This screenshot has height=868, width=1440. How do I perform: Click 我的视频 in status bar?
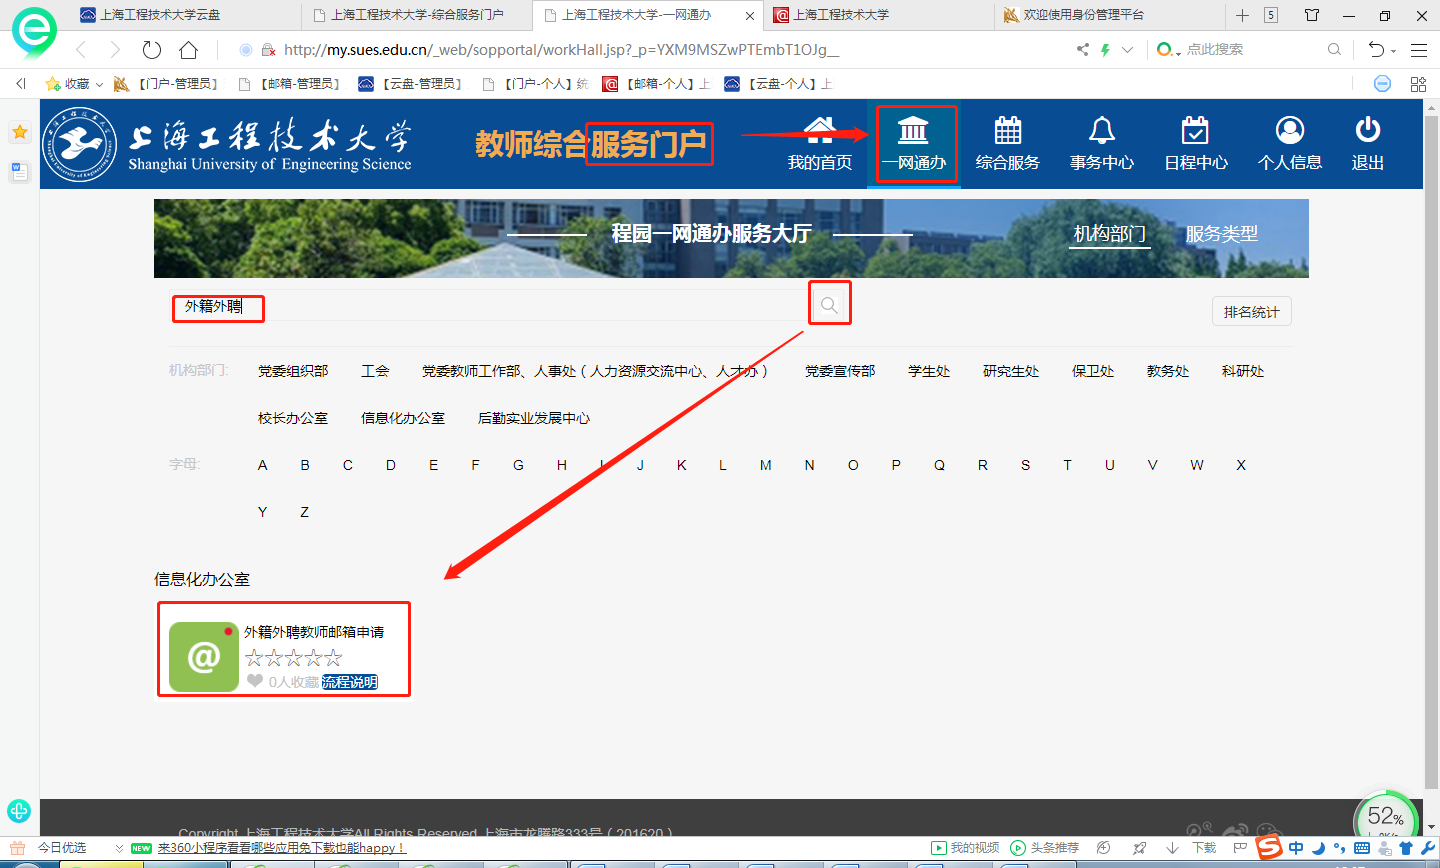[x=965, y=848]
